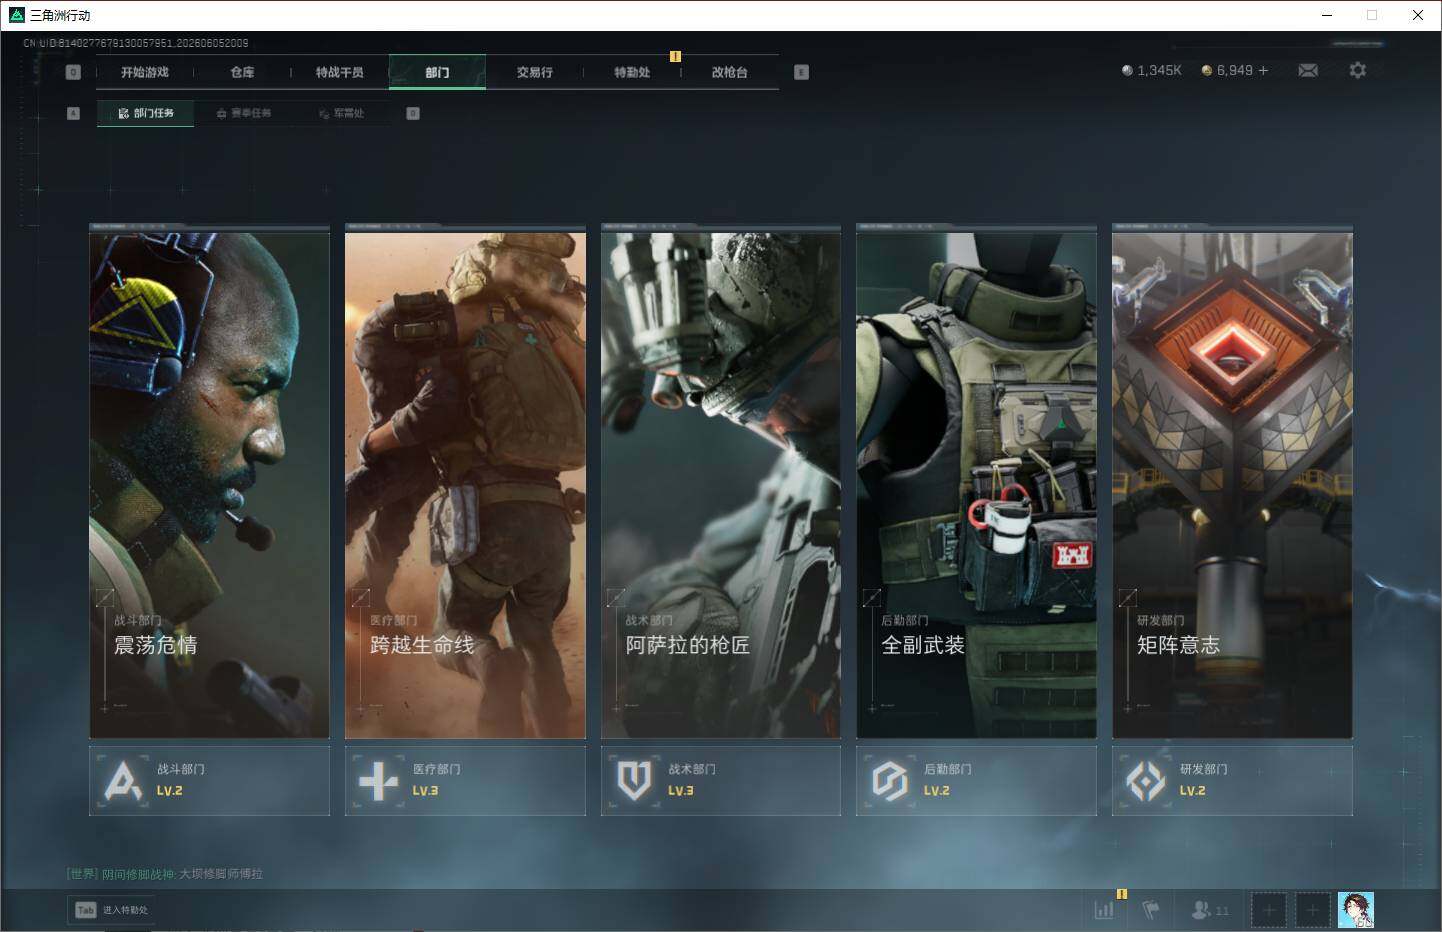1442x932 pixels.
Task: Click the 6,949 currency amount
Action: pos(1235,70)
